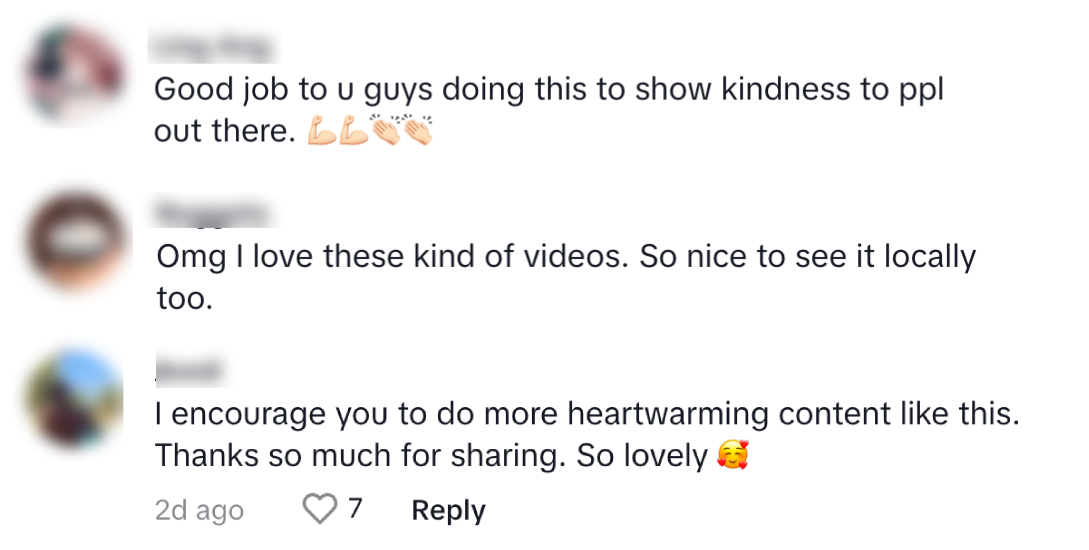This screenshot has width=1089, height=550.
Task: Click the smiling face with hearts emoji
Action: pos(733,457)
